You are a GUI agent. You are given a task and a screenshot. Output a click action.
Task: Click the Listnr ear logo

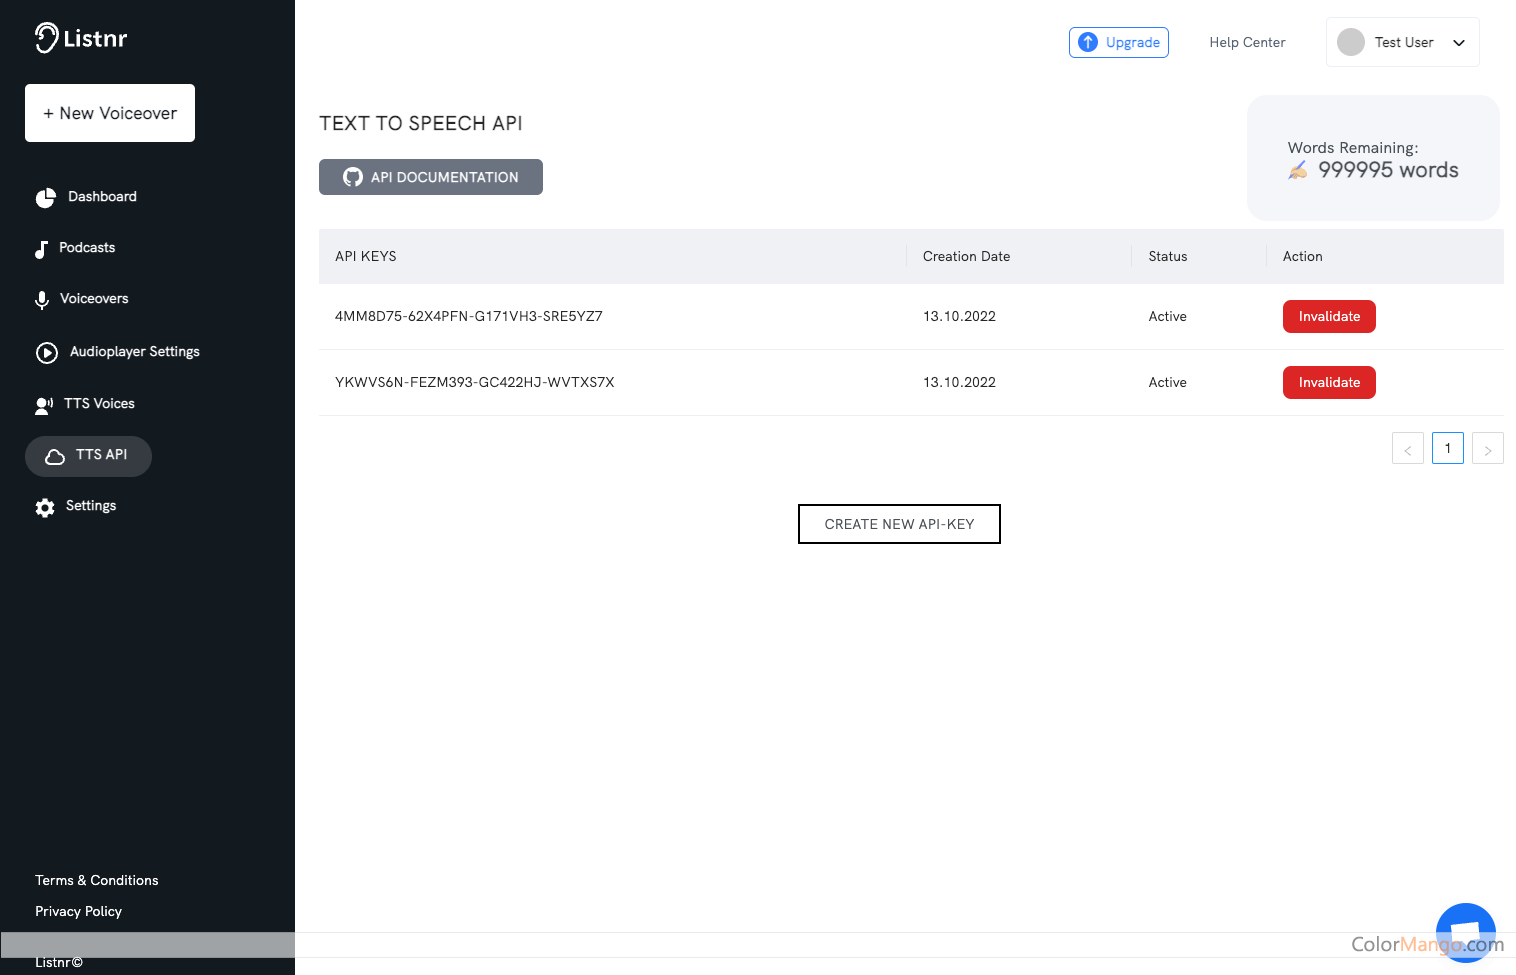coord(46,37)
